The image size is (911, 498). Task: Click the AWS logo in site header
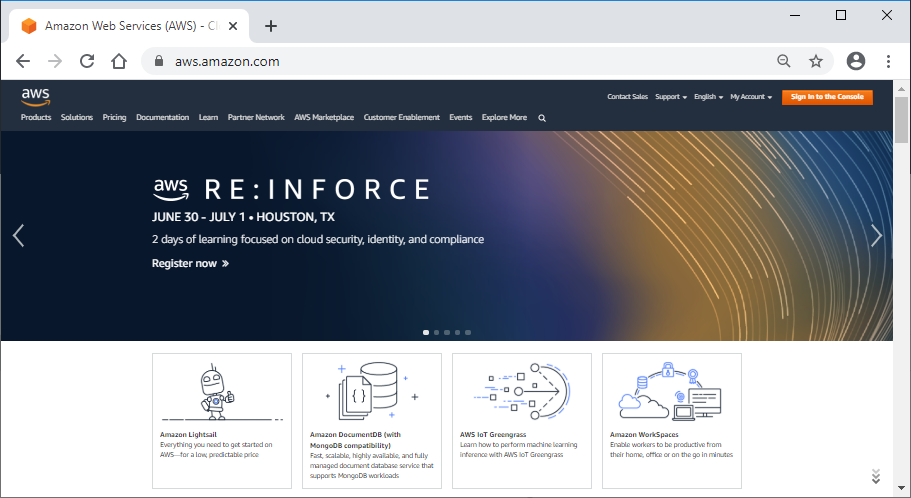click(x=35, y=97)
